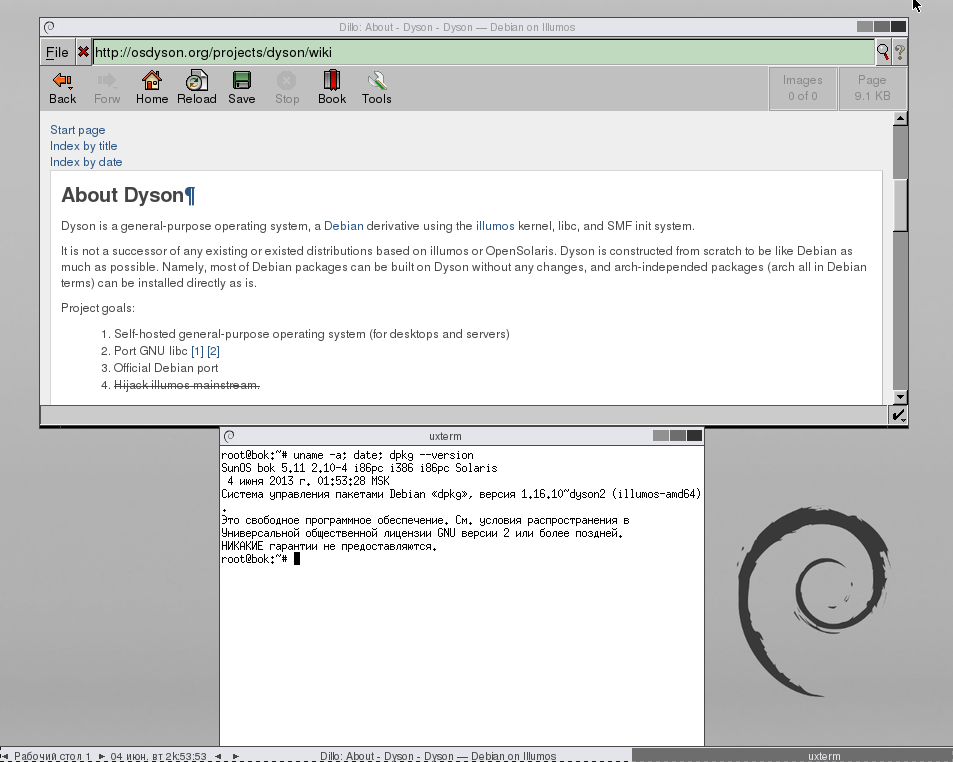Click the bug meter checkmark icon
This screenshot has height=762, width=953.
click(898, 415)
